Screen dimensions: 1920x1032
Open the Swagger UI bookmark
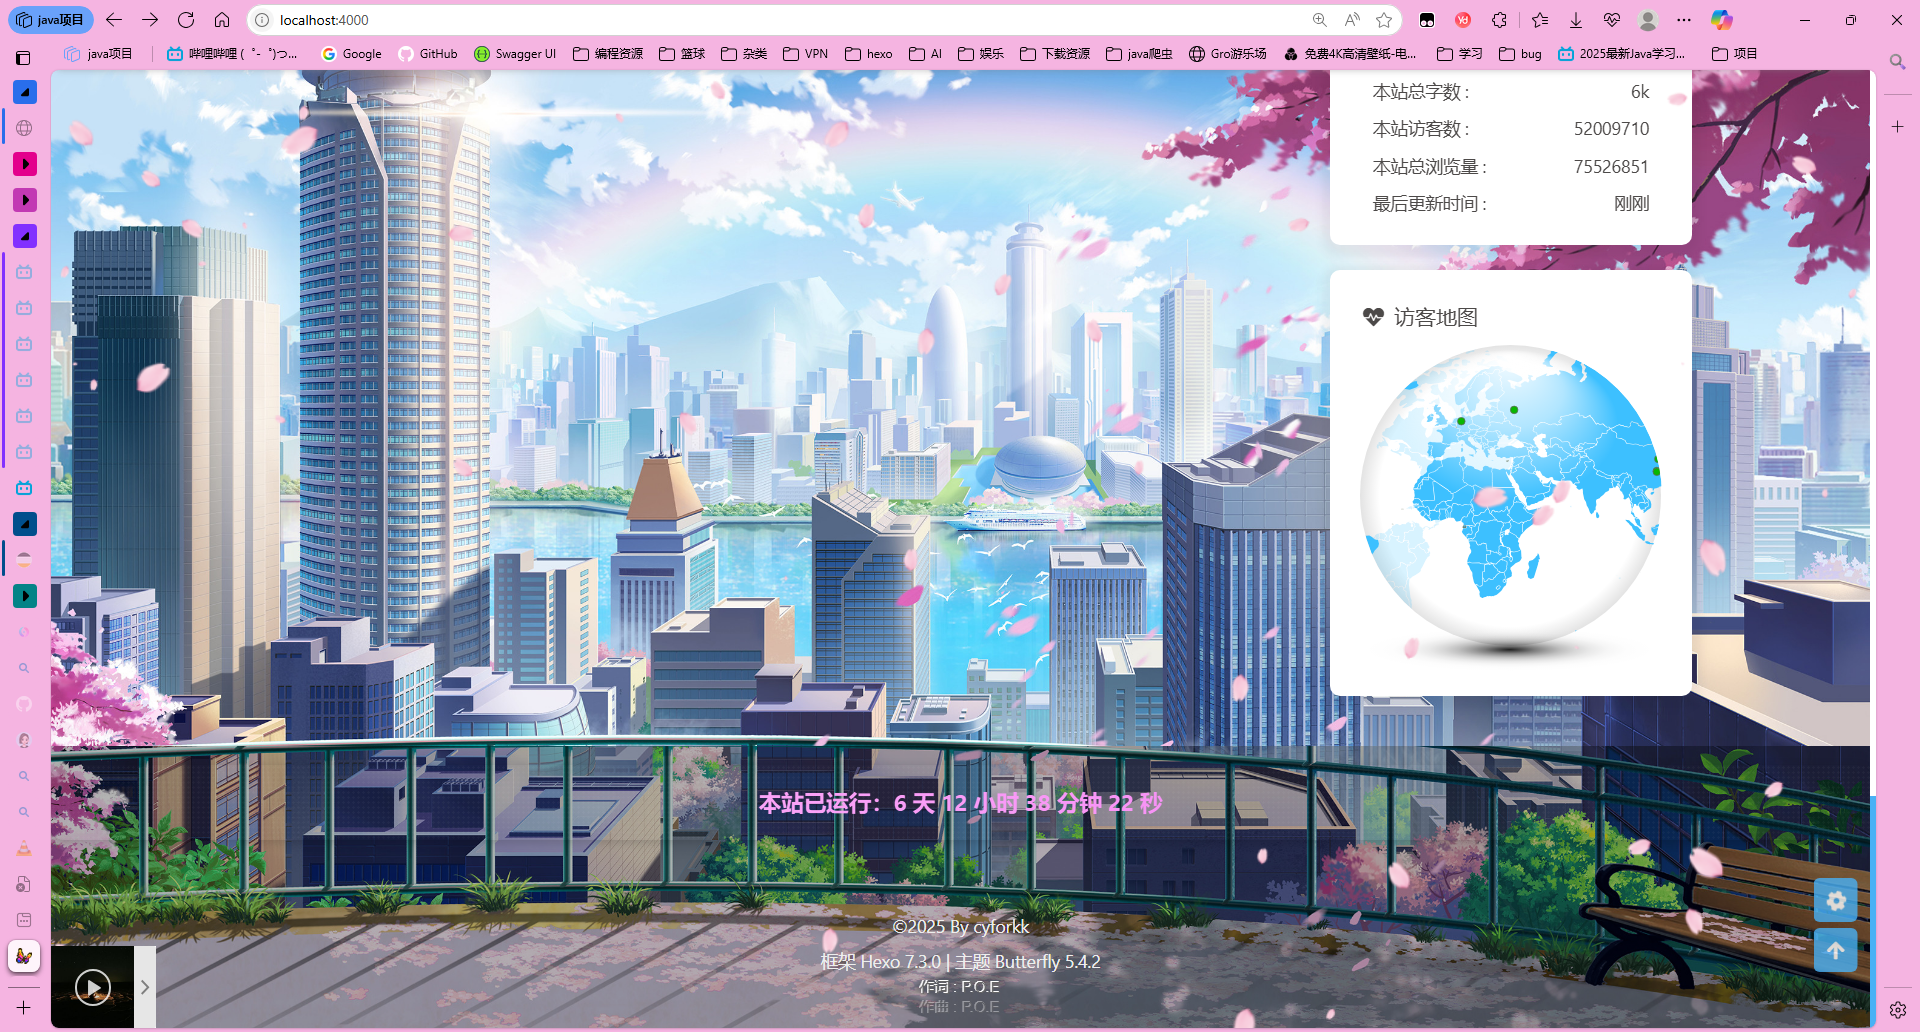515,54
